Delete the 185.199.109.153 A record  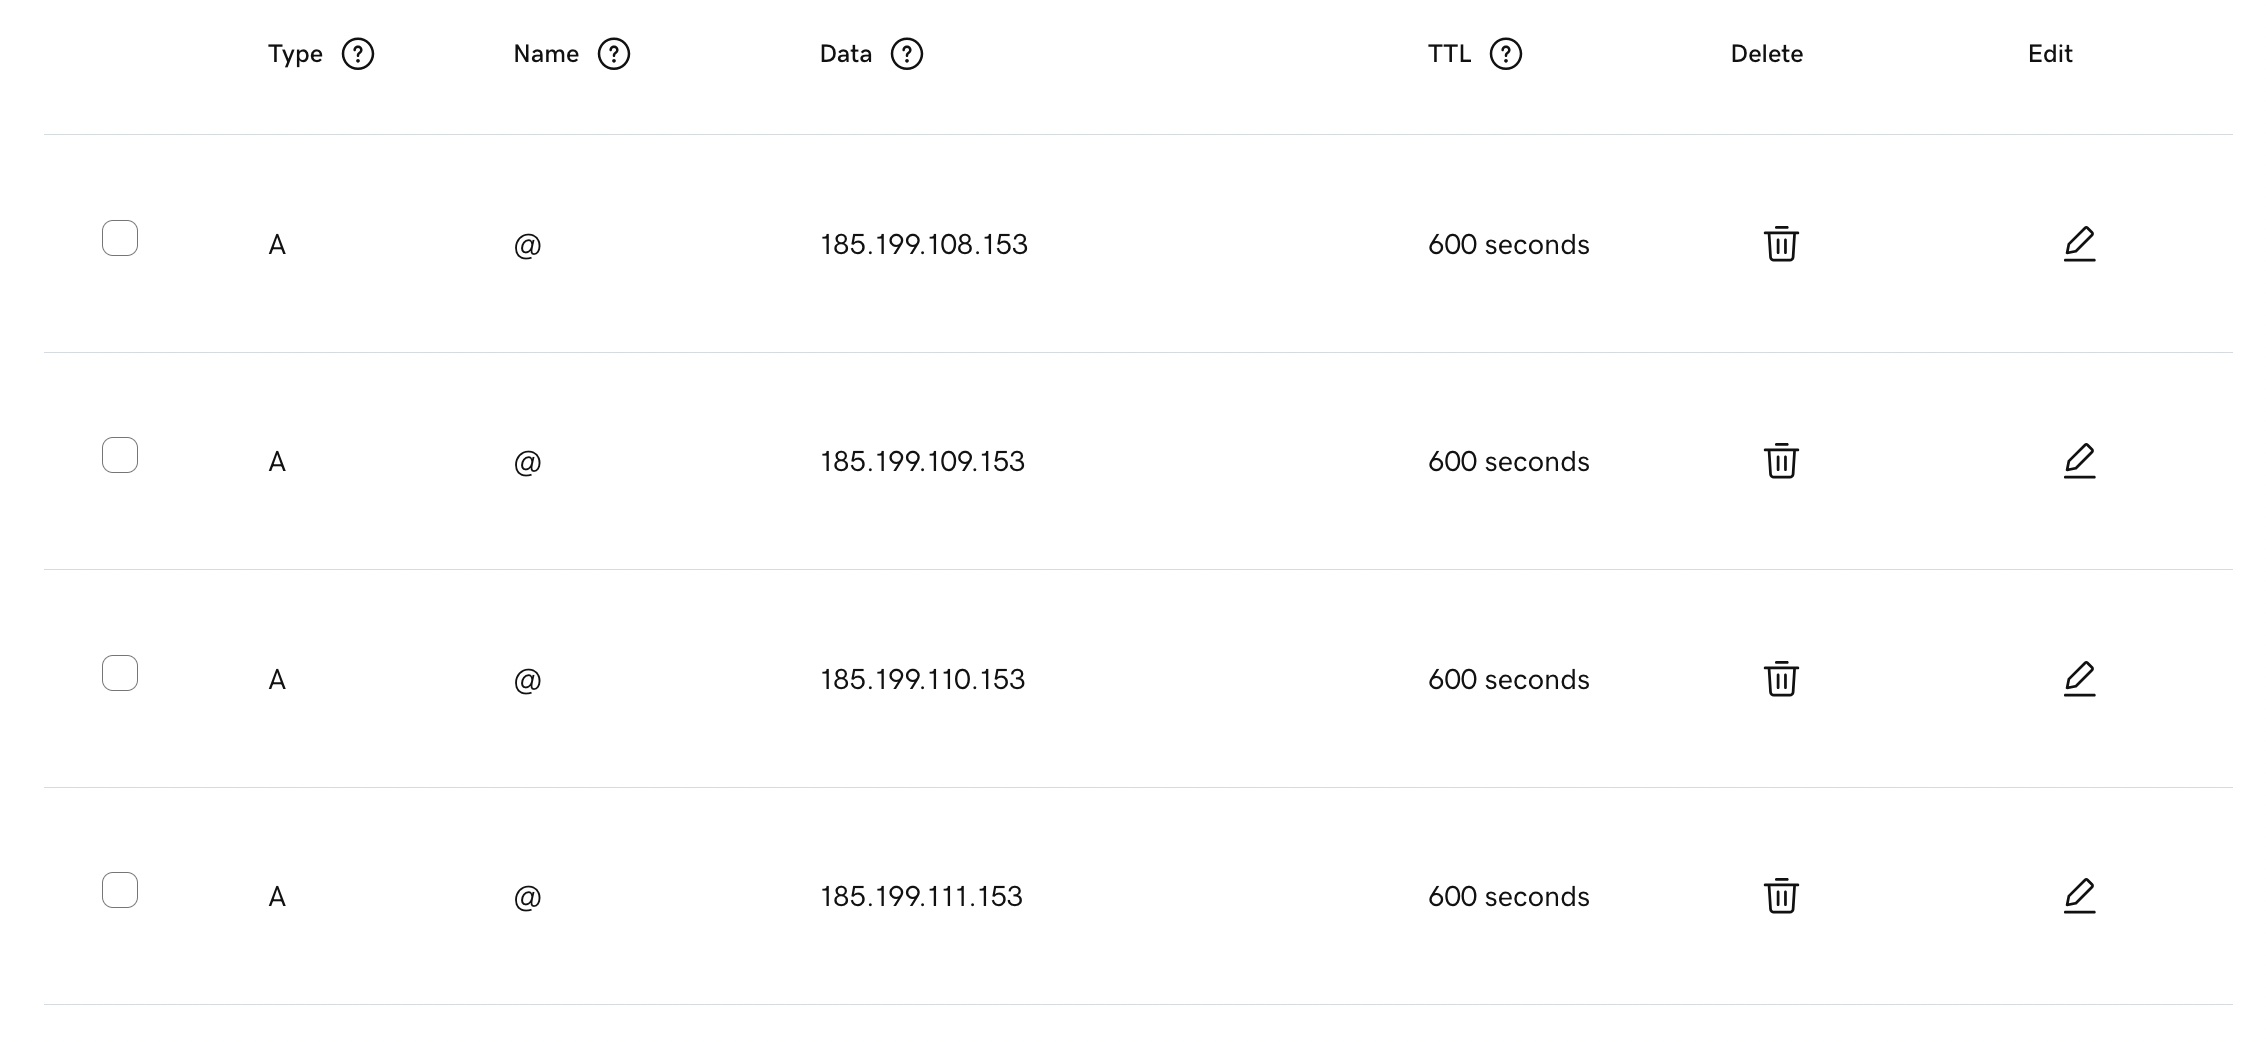click(x=1780, y=461)
